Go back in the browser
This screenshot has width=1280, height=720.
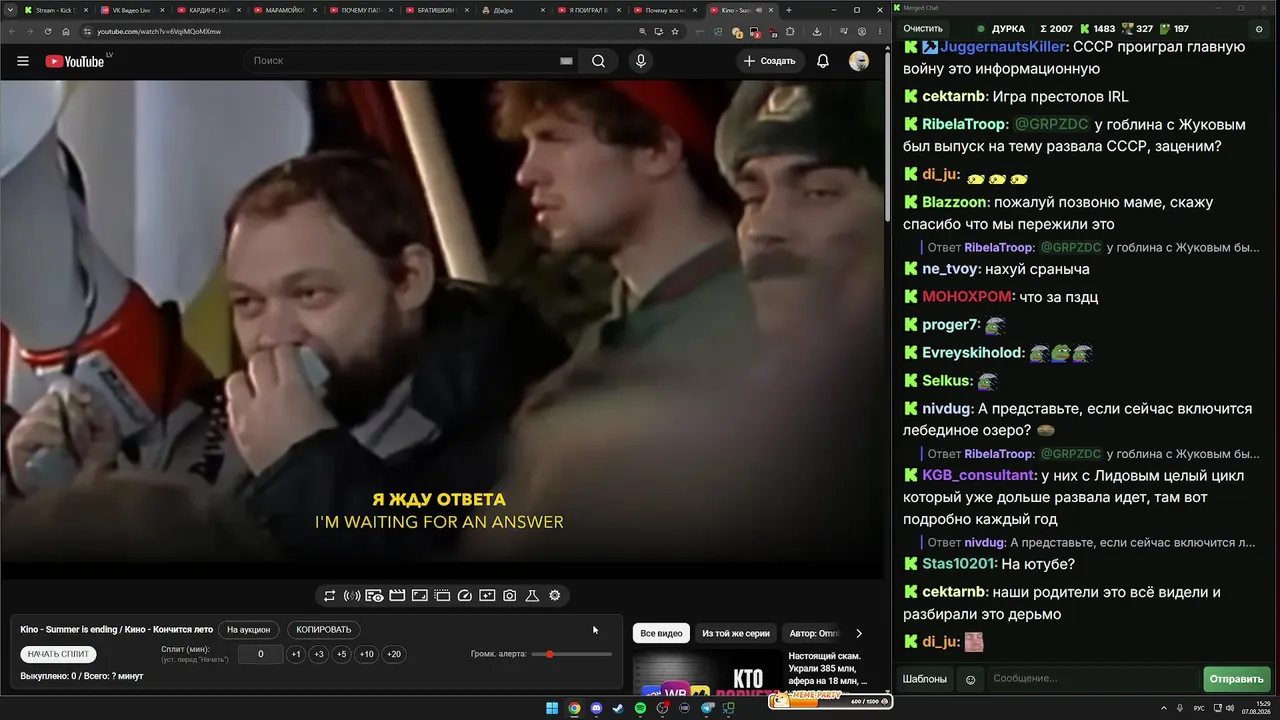click(13, 31)
